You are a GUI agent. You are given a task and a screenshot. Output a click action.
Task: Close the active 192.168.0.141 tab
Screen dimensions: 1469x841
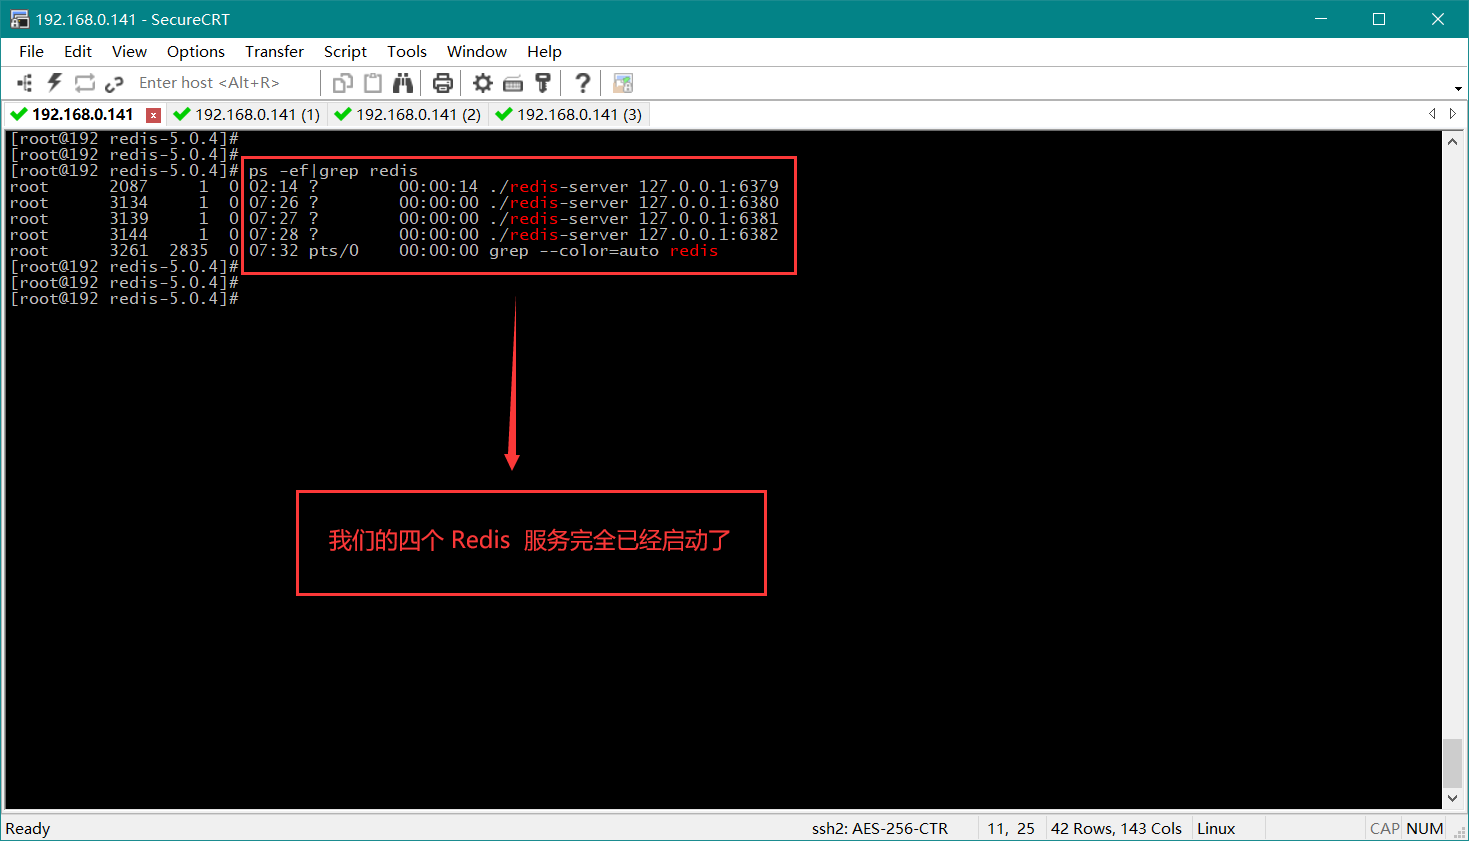click(154, 114)
